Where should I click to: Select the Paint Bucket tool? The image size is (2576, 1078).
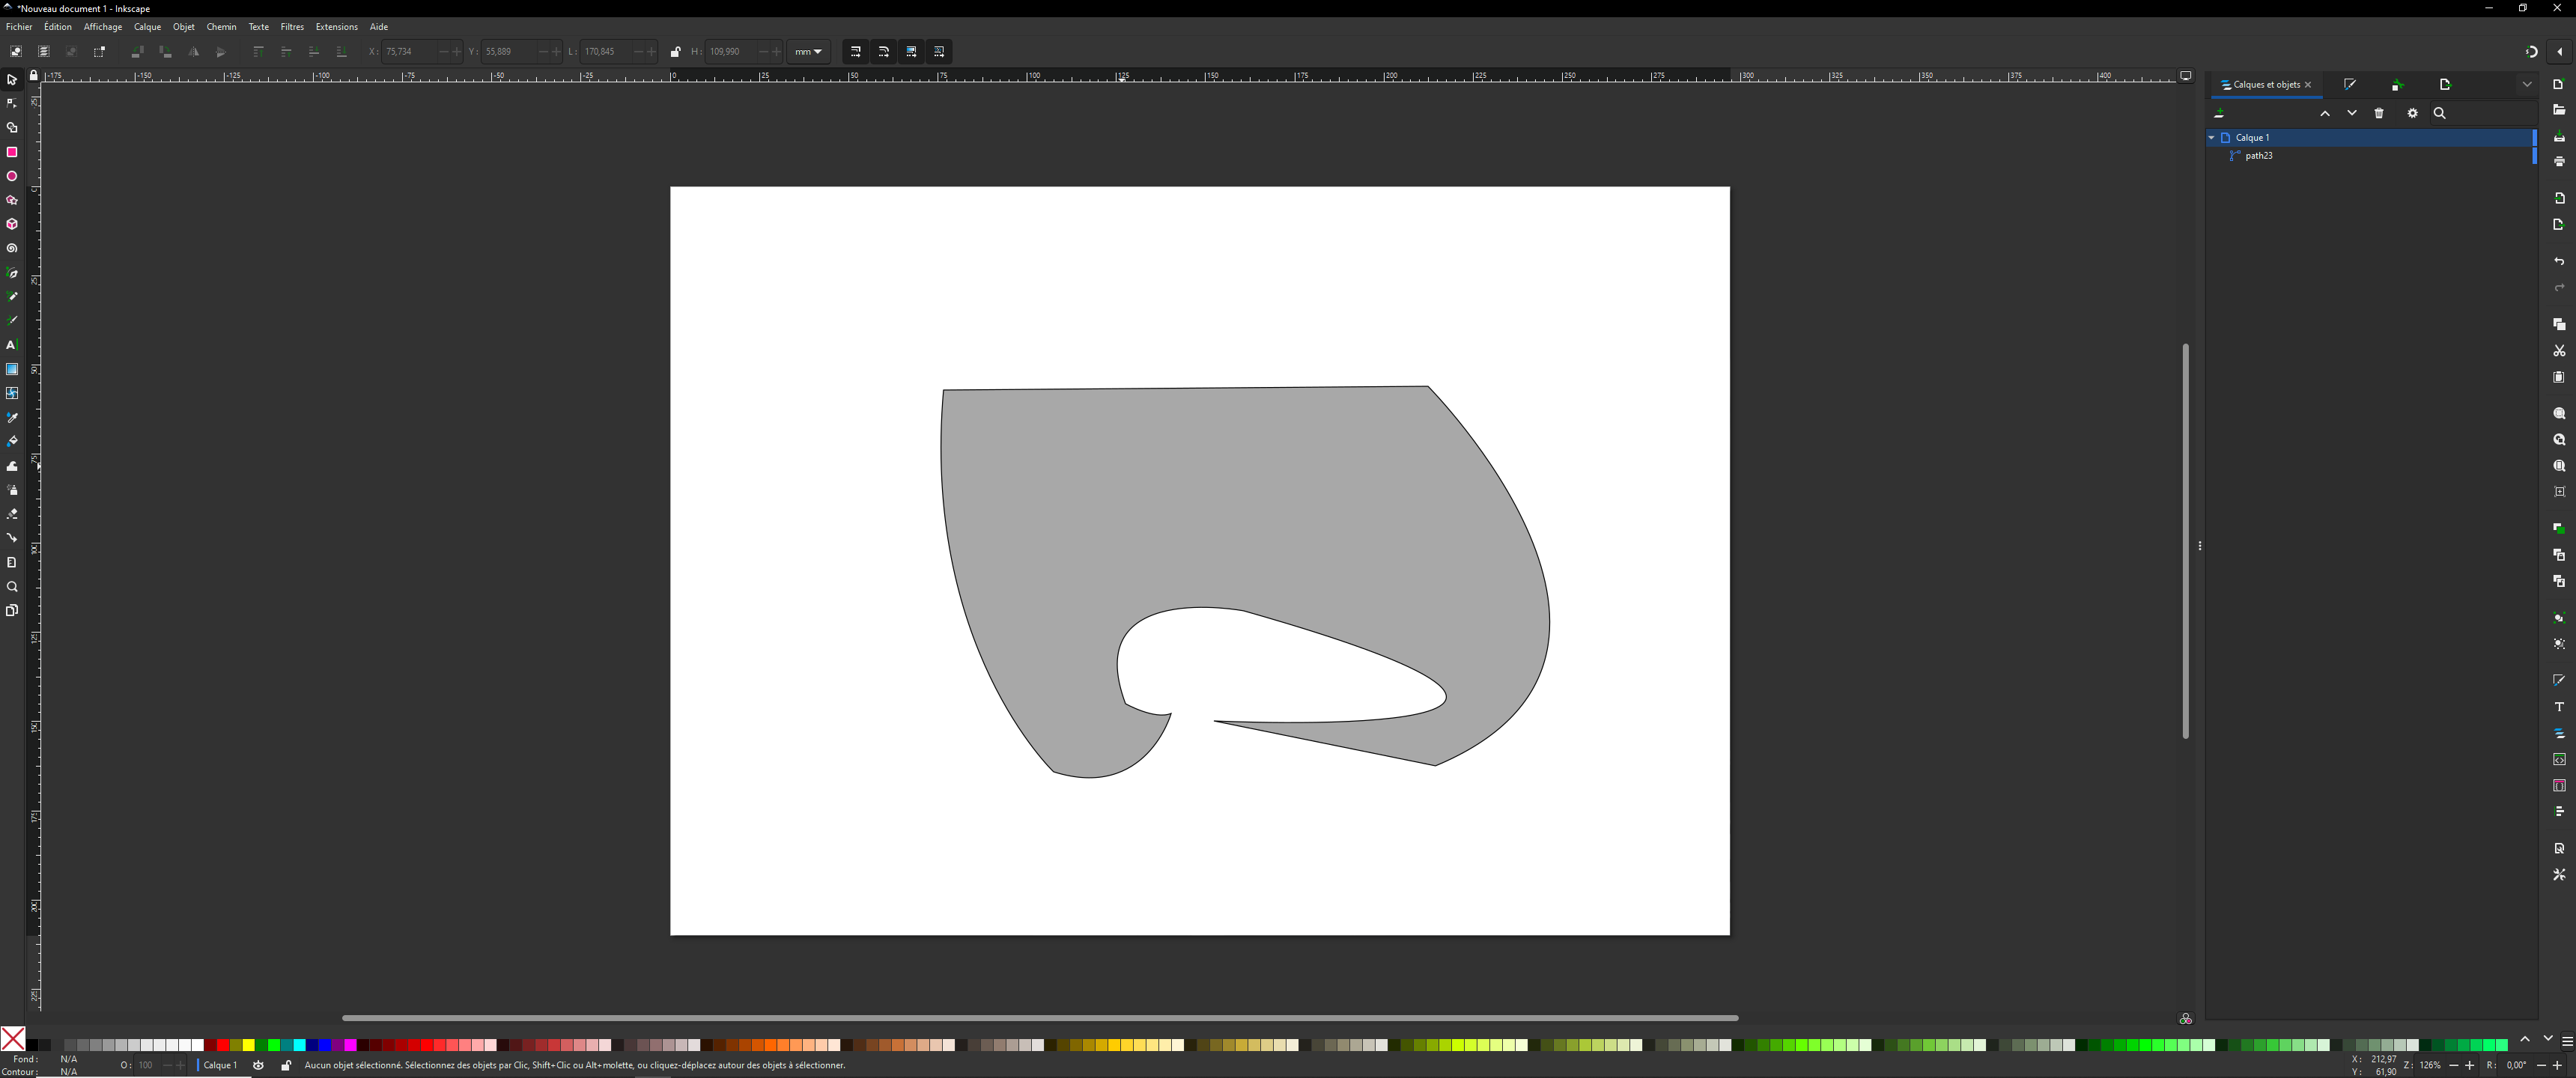(x=12, y=441)
